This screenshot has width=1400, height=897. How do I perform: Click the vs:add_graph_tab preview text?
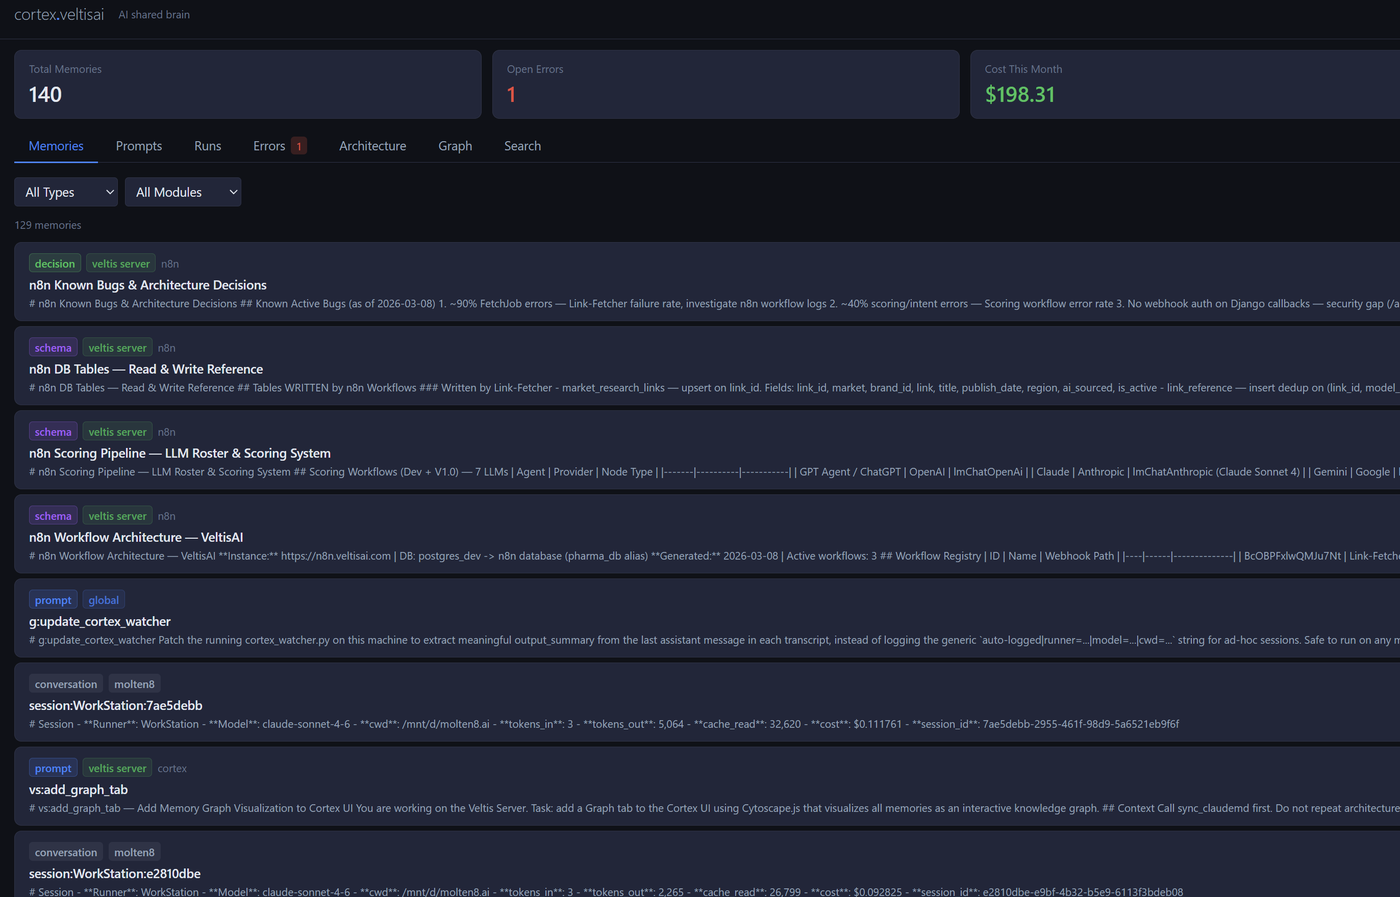click(x=714, y=808)
